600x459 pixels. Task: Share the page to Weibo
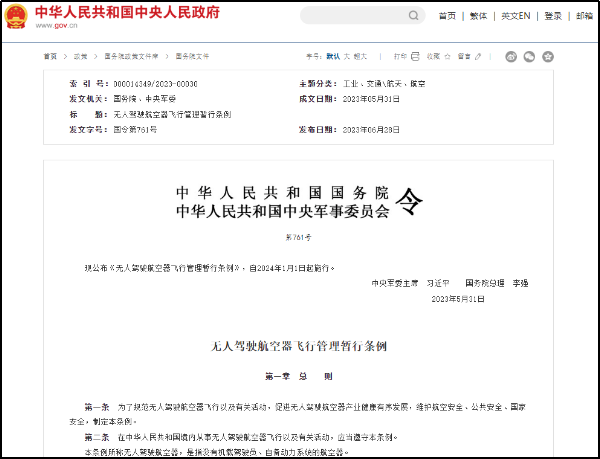[512, 57]
